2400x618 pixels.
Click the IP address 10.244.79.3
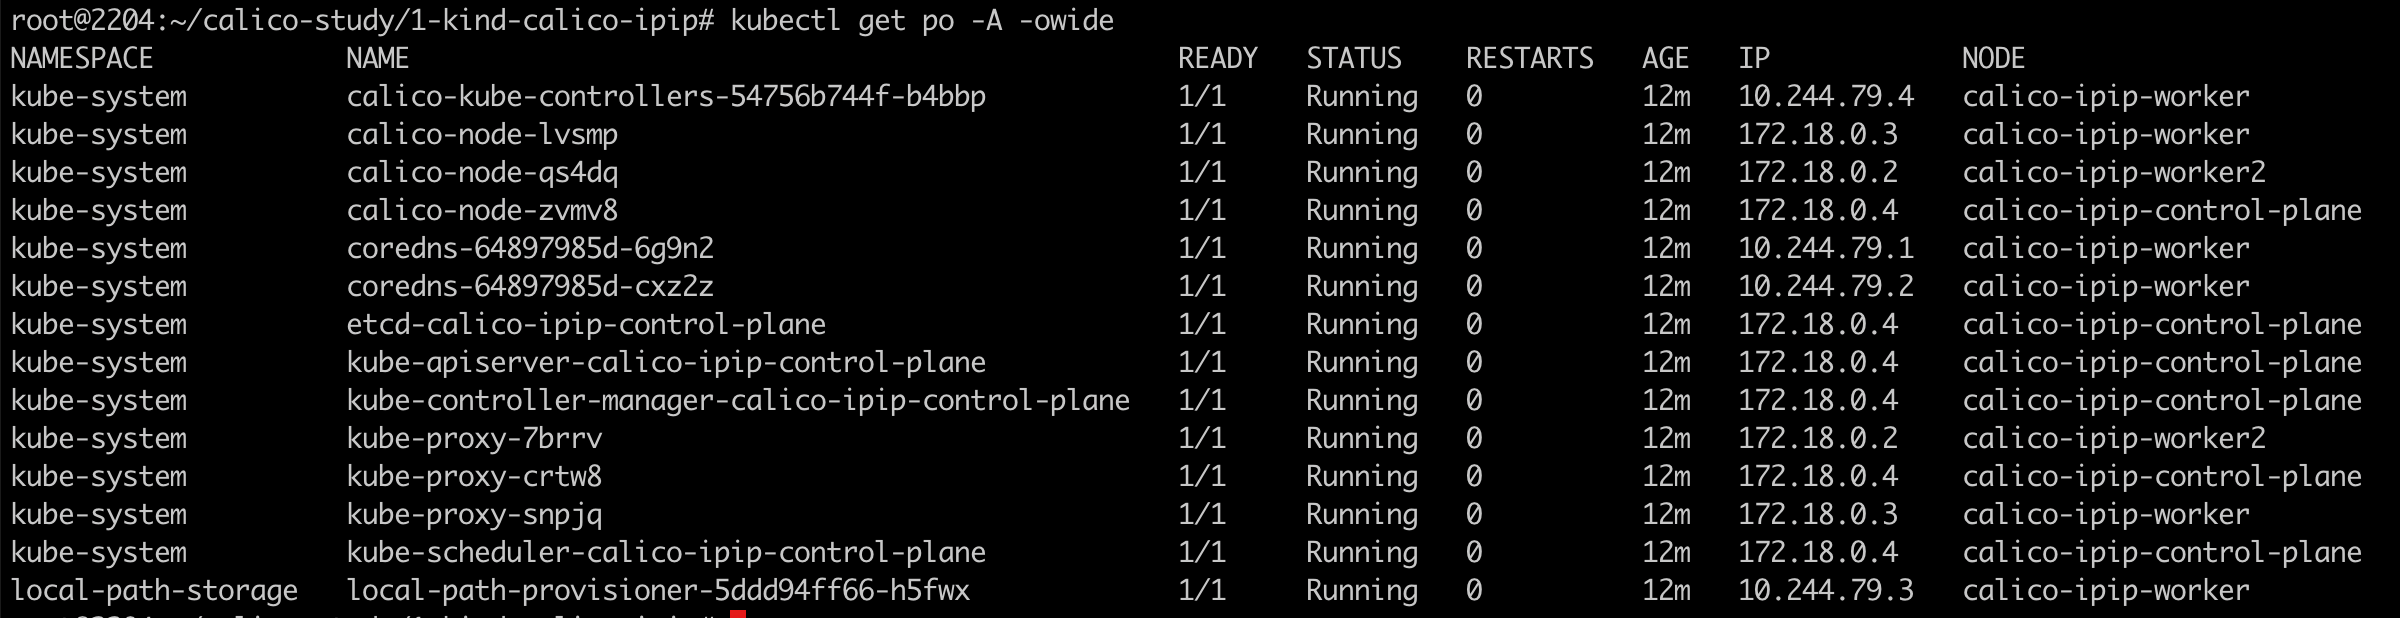[1826, 591]
